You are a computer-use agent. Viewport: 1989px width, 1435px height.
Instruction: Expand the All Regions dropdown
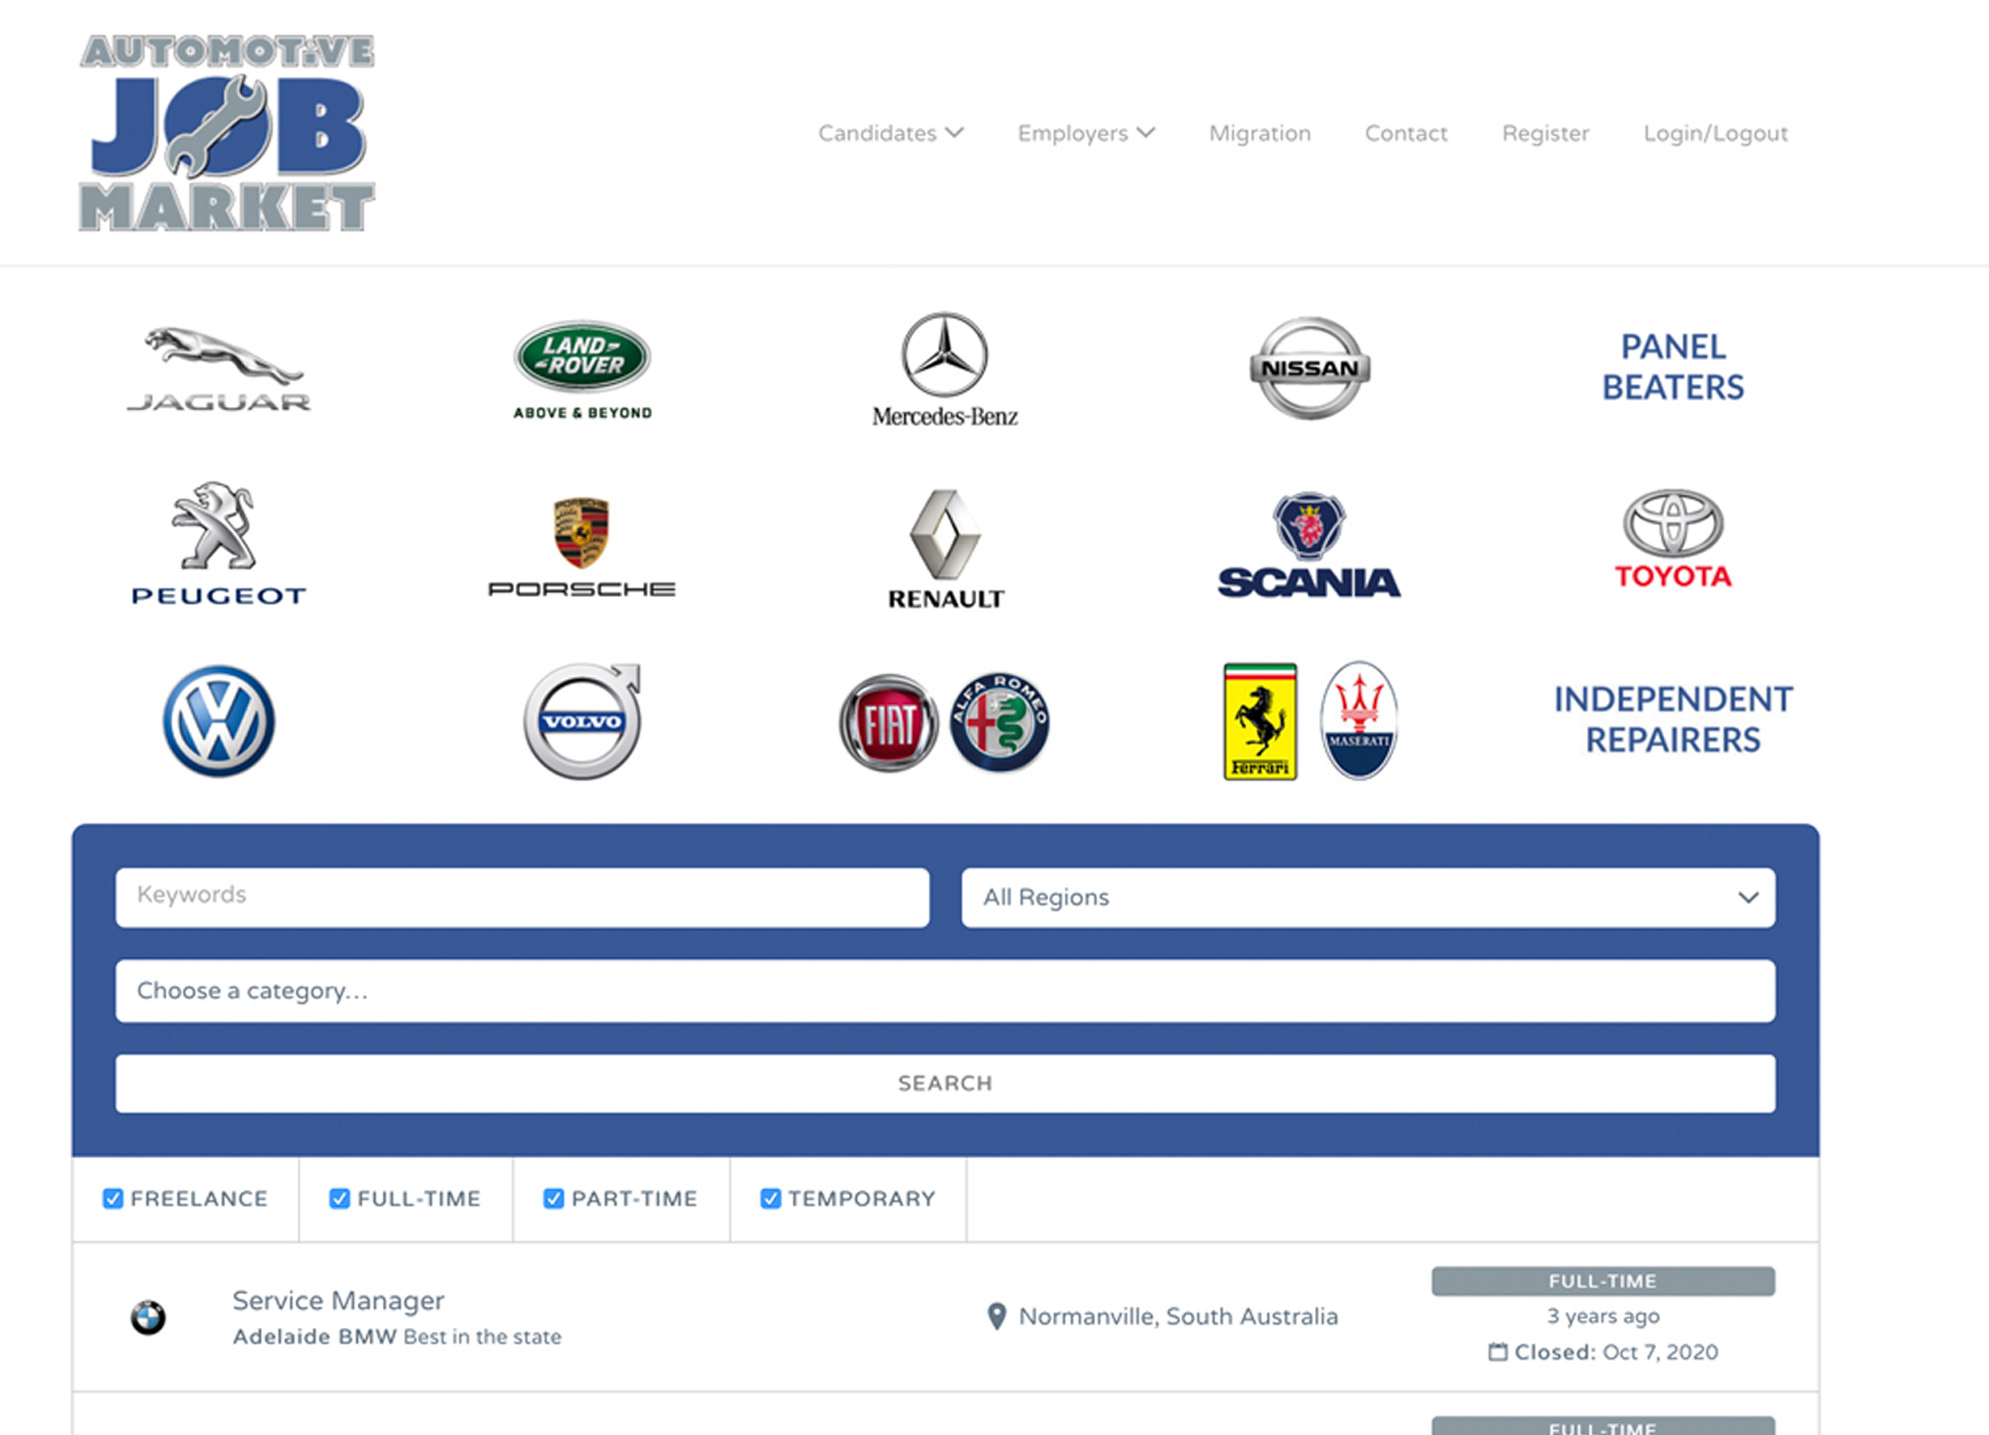[1367, 897]
